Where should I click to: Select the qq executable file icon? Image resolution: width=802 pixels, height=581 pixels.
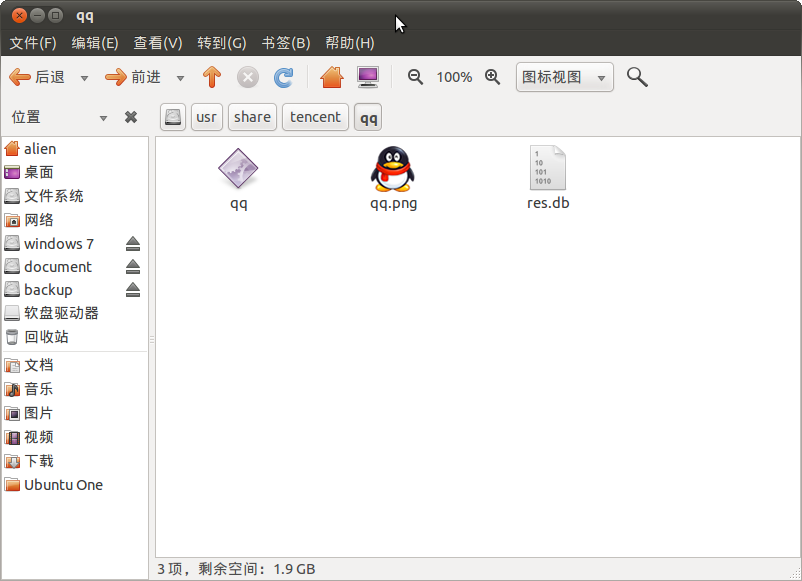(x=238, y=168)
